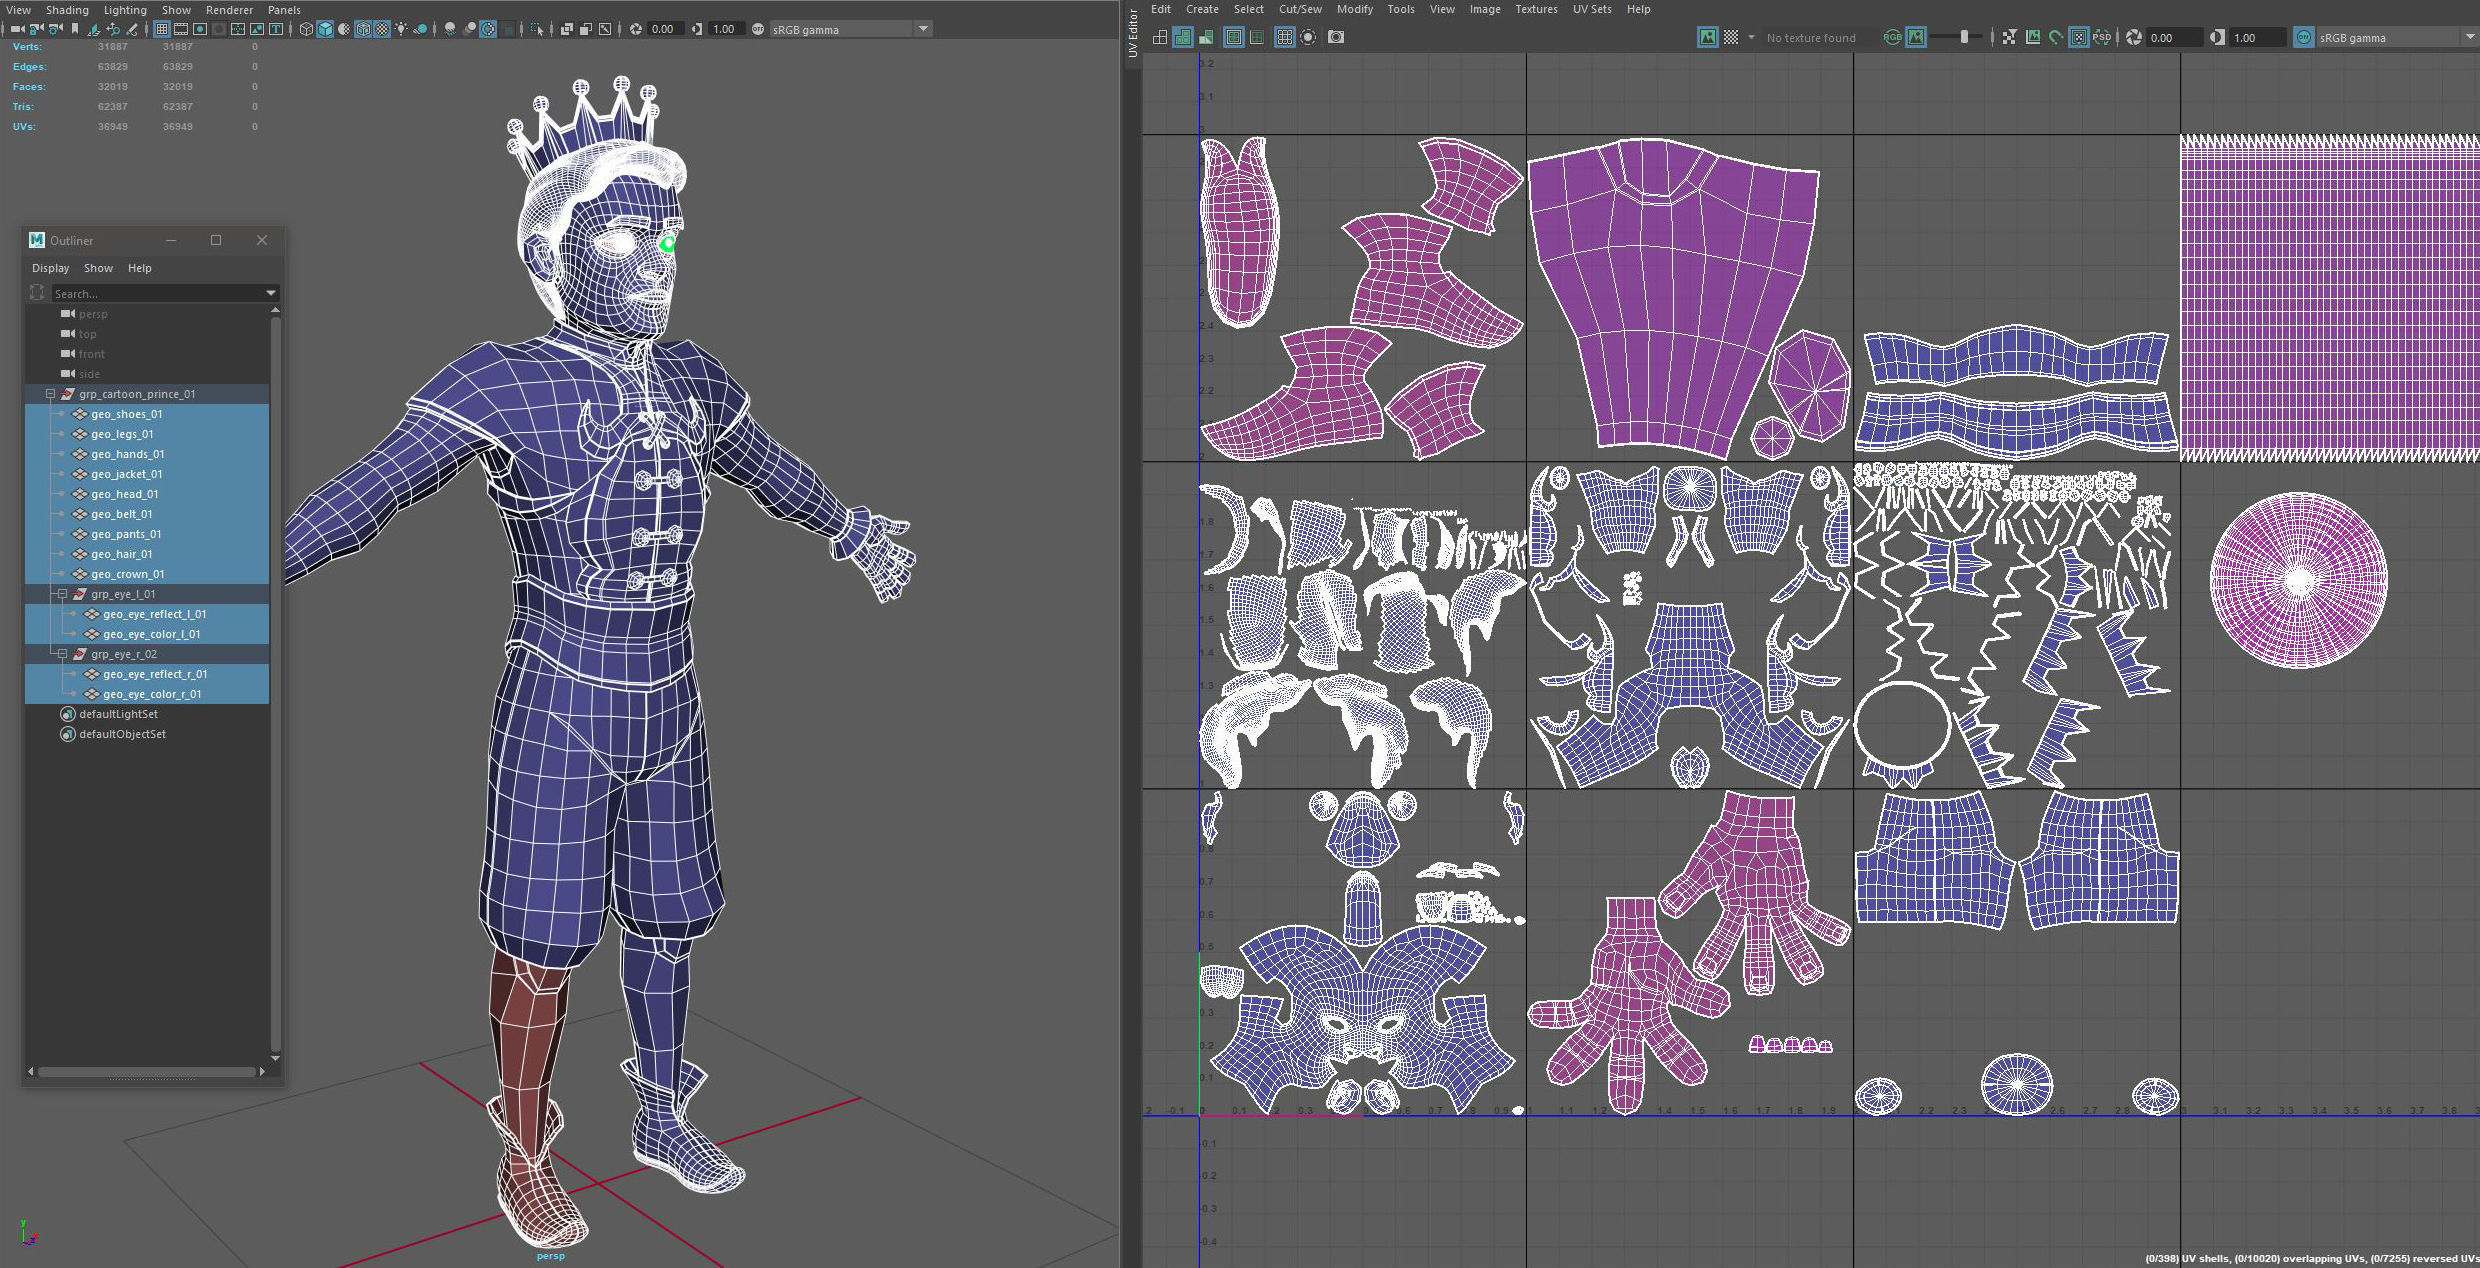Screen dimensions: 2480x1268
Task: Switch viewport to Wireframe display
Action: (x=306, y=29)
